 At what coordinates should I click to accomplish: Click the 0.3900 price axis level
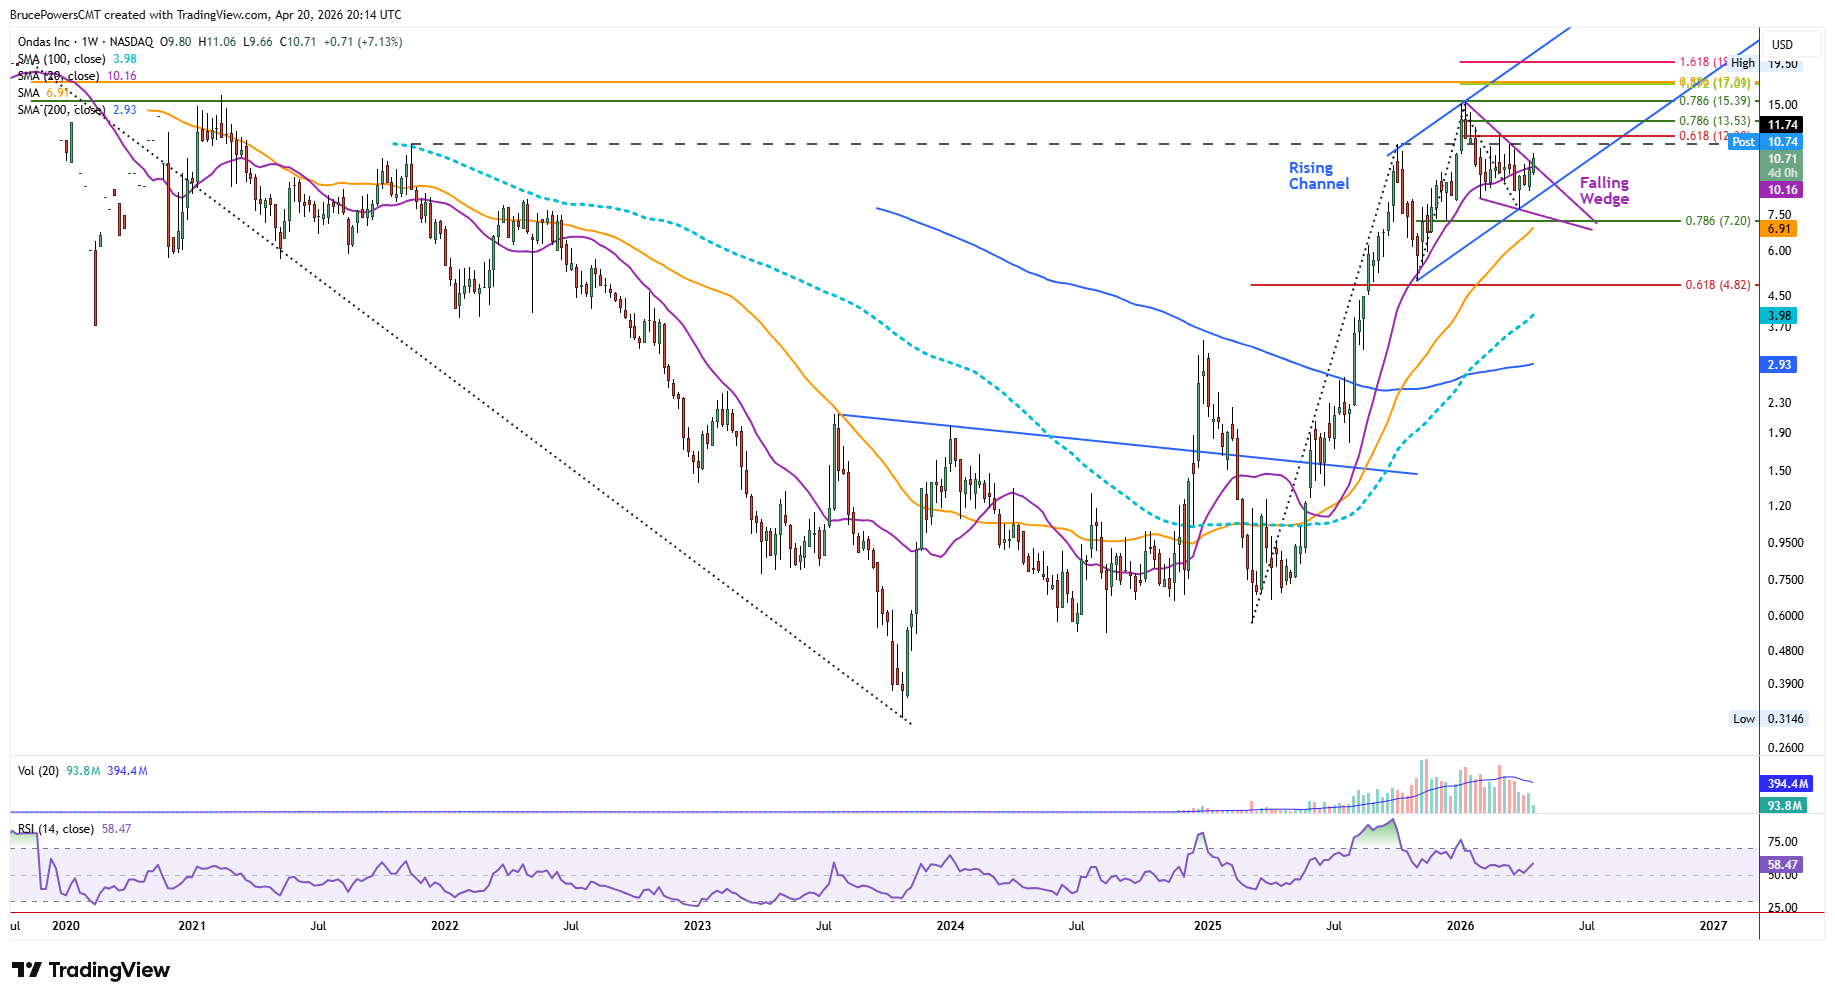(x=1786, y=684)
